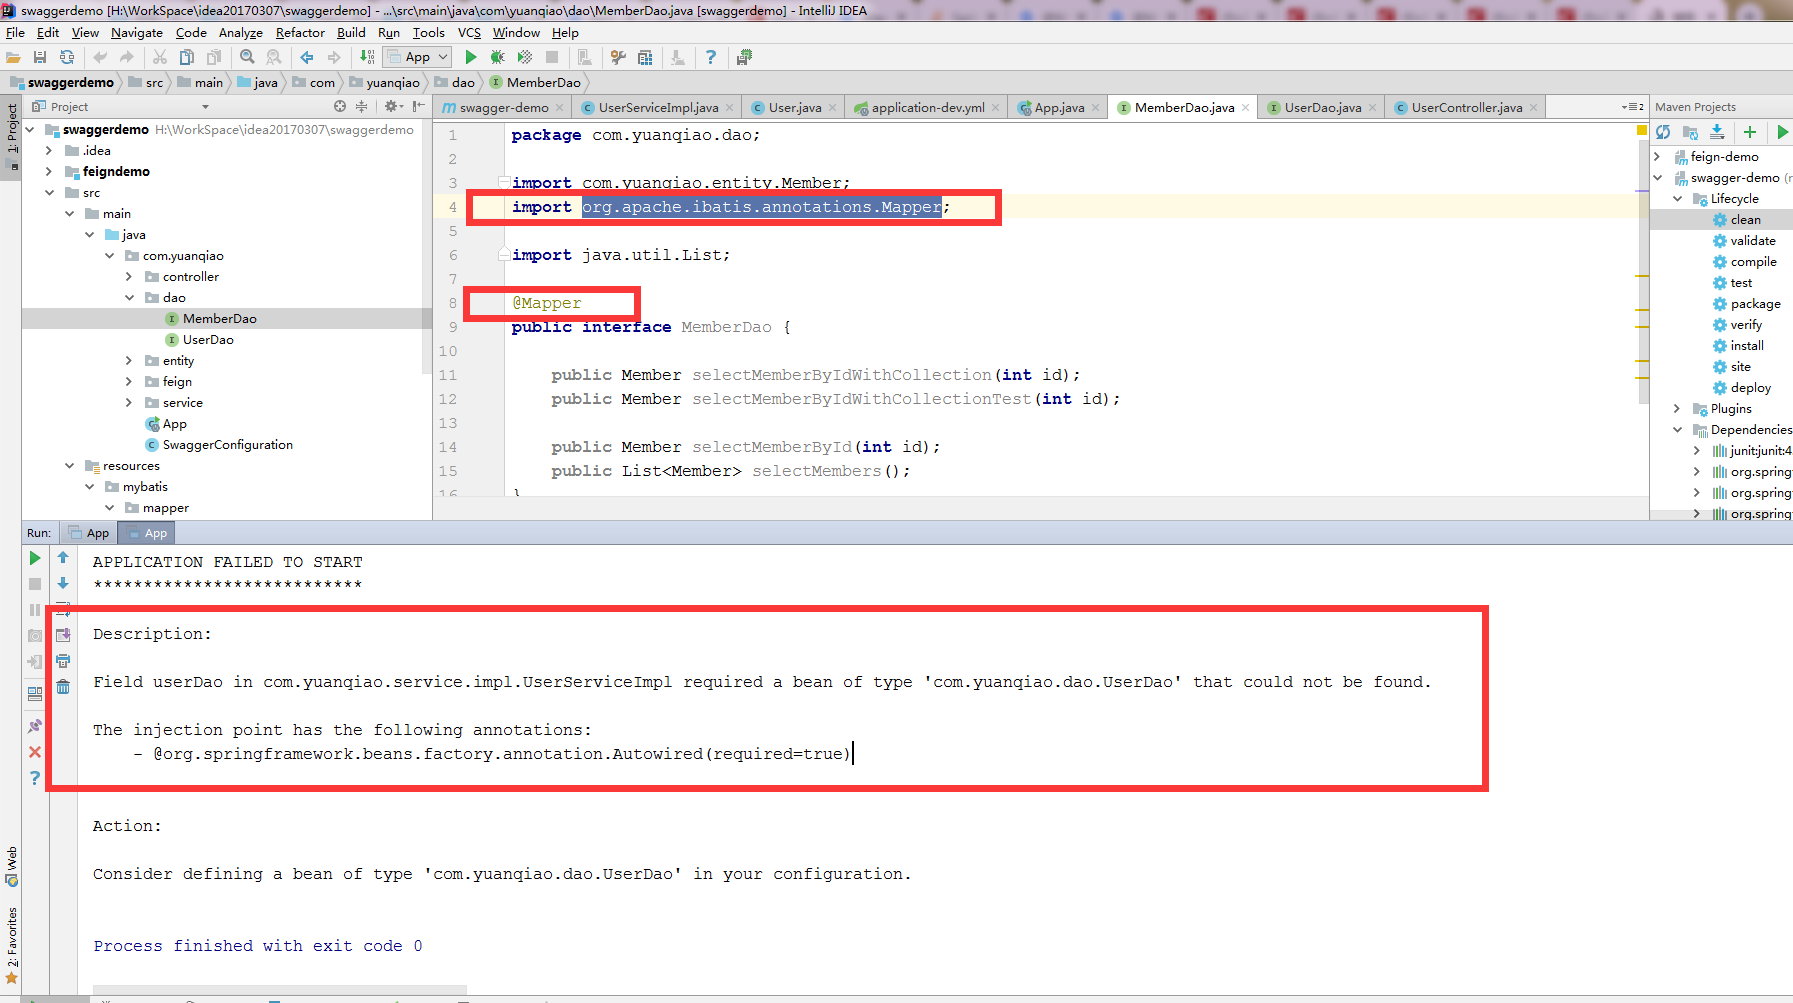Select SwaggerConfiguration class in tree
Screen dimensions: 1793x1003
[x=228, y=445]
